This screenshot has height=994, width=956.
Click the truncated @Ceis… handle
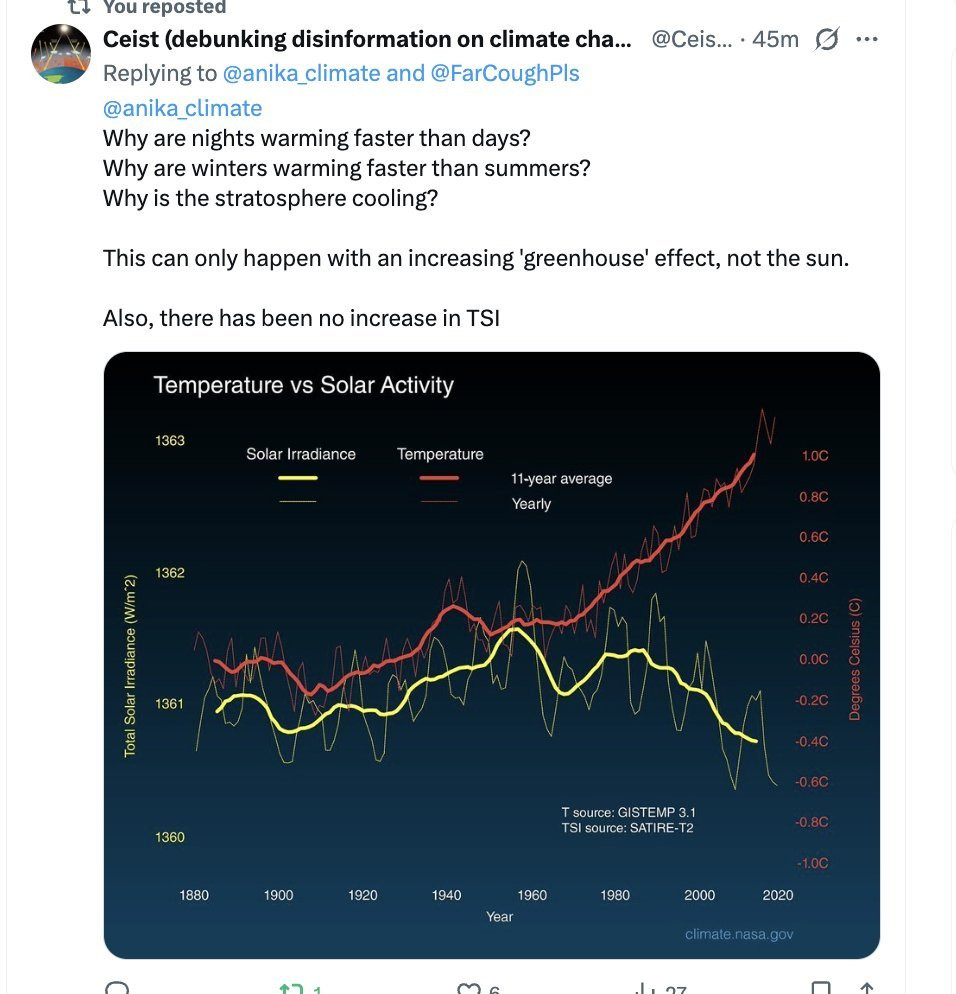point(691,40)
